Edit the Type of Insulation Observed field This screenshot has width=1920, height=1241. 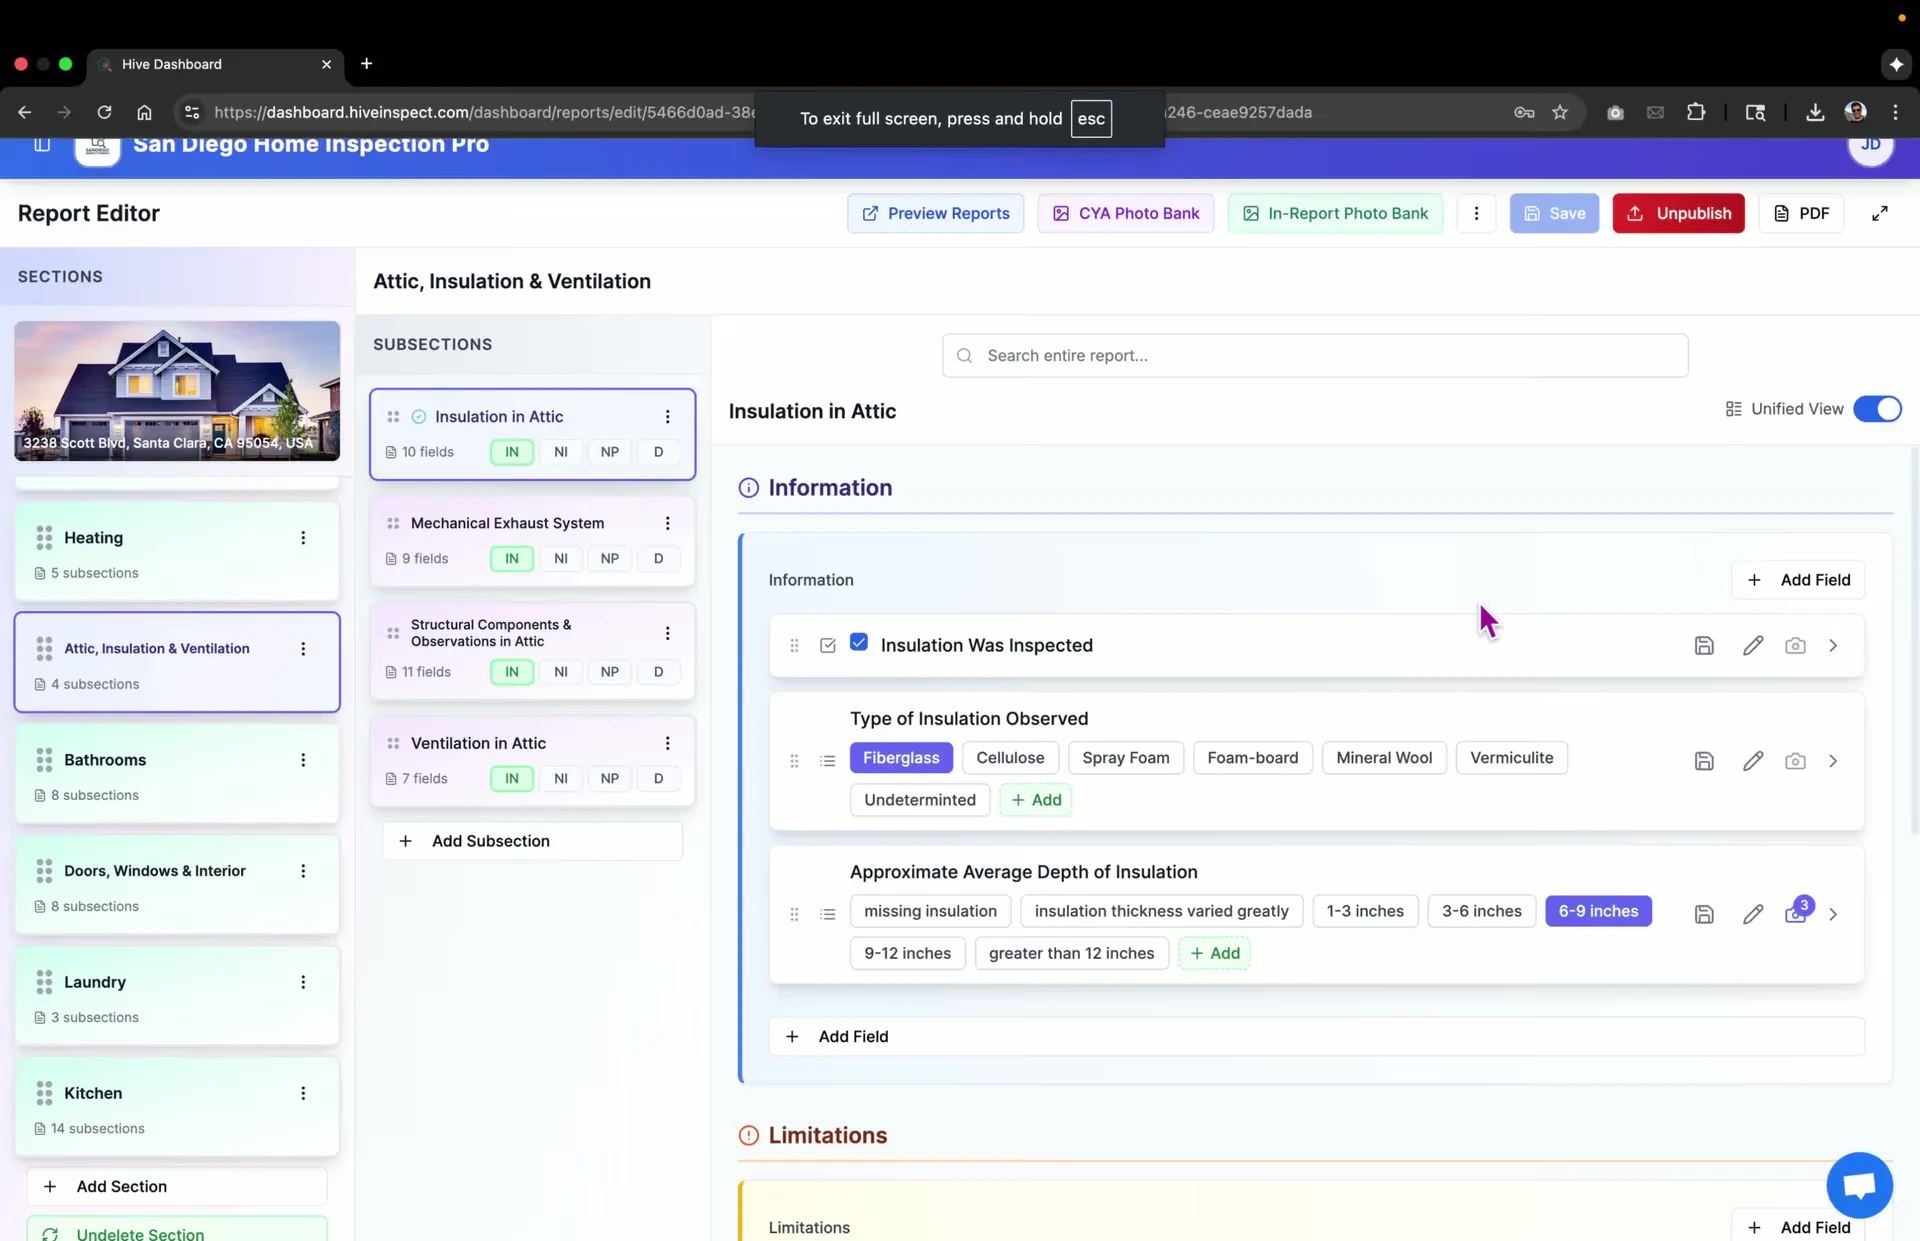point(1752,761)
